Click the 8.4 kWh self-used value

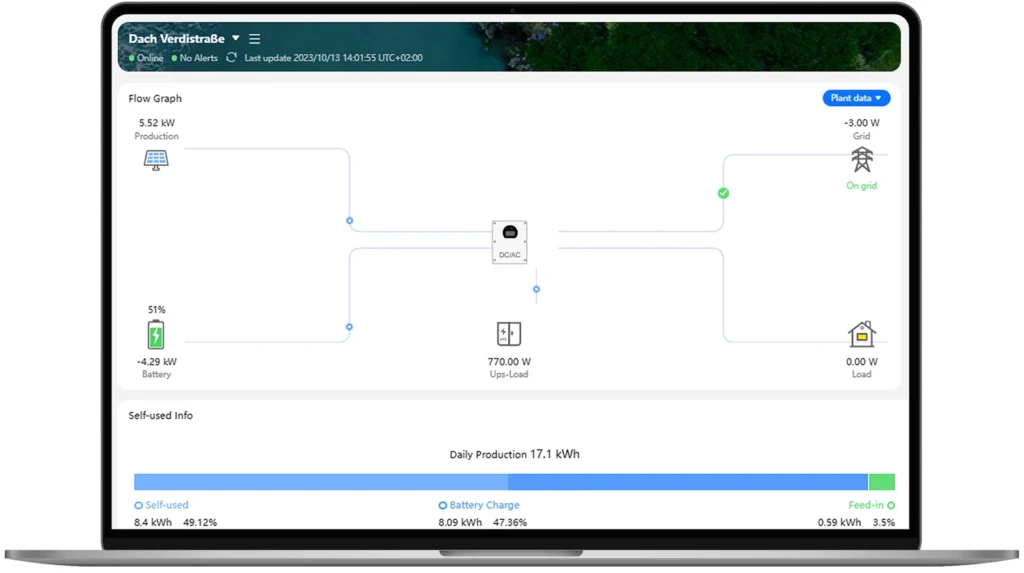click(x=153, y=523)
